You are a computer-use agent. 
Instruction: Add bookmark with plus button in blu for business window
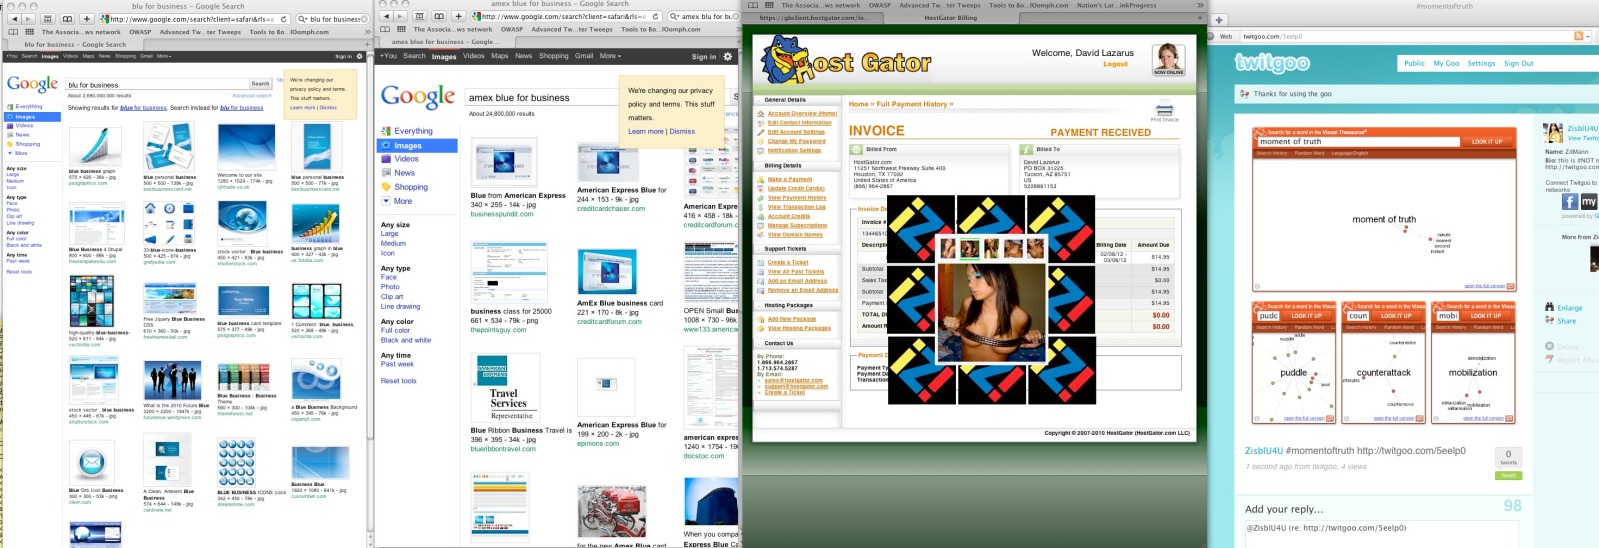coord(87,18)
